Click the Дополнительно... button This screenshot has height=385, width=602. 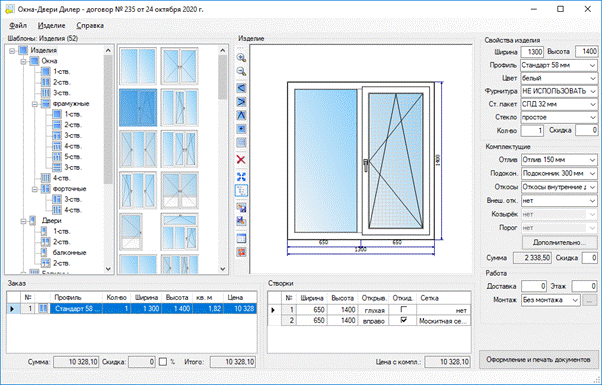[559, 243]
